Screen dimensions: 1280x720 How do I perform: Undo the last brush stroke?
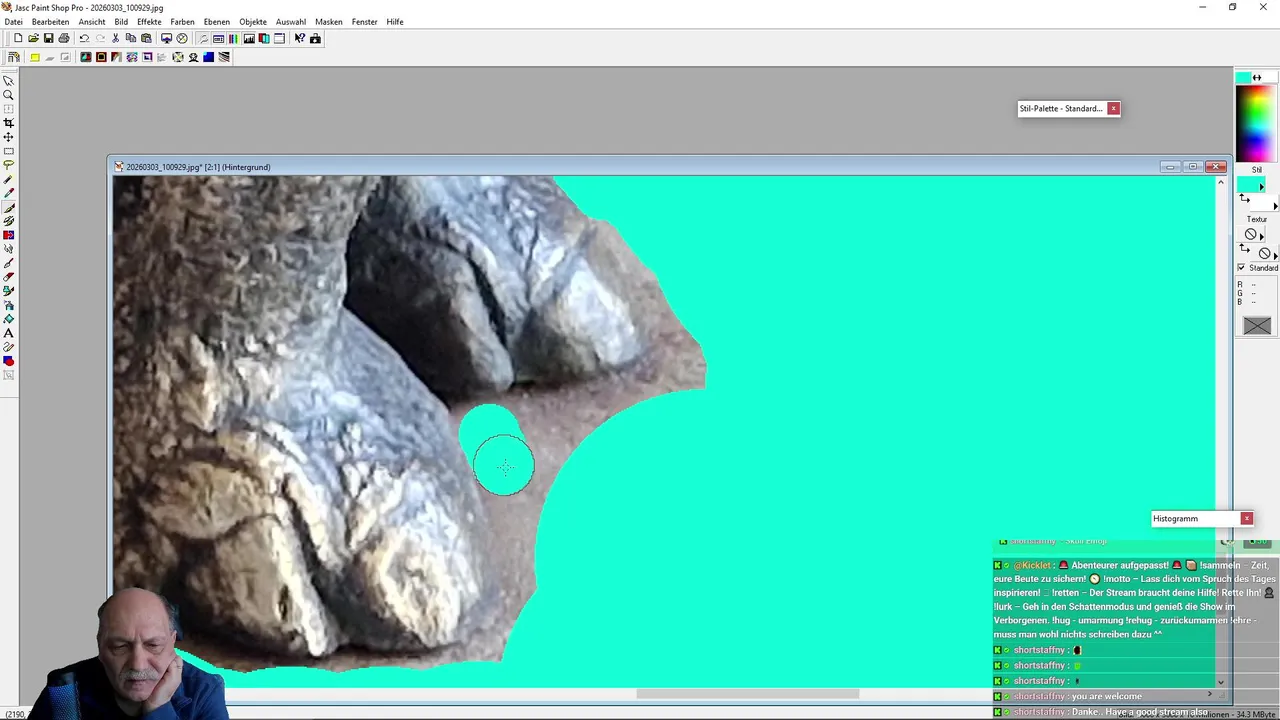click(x=84, y=38)
